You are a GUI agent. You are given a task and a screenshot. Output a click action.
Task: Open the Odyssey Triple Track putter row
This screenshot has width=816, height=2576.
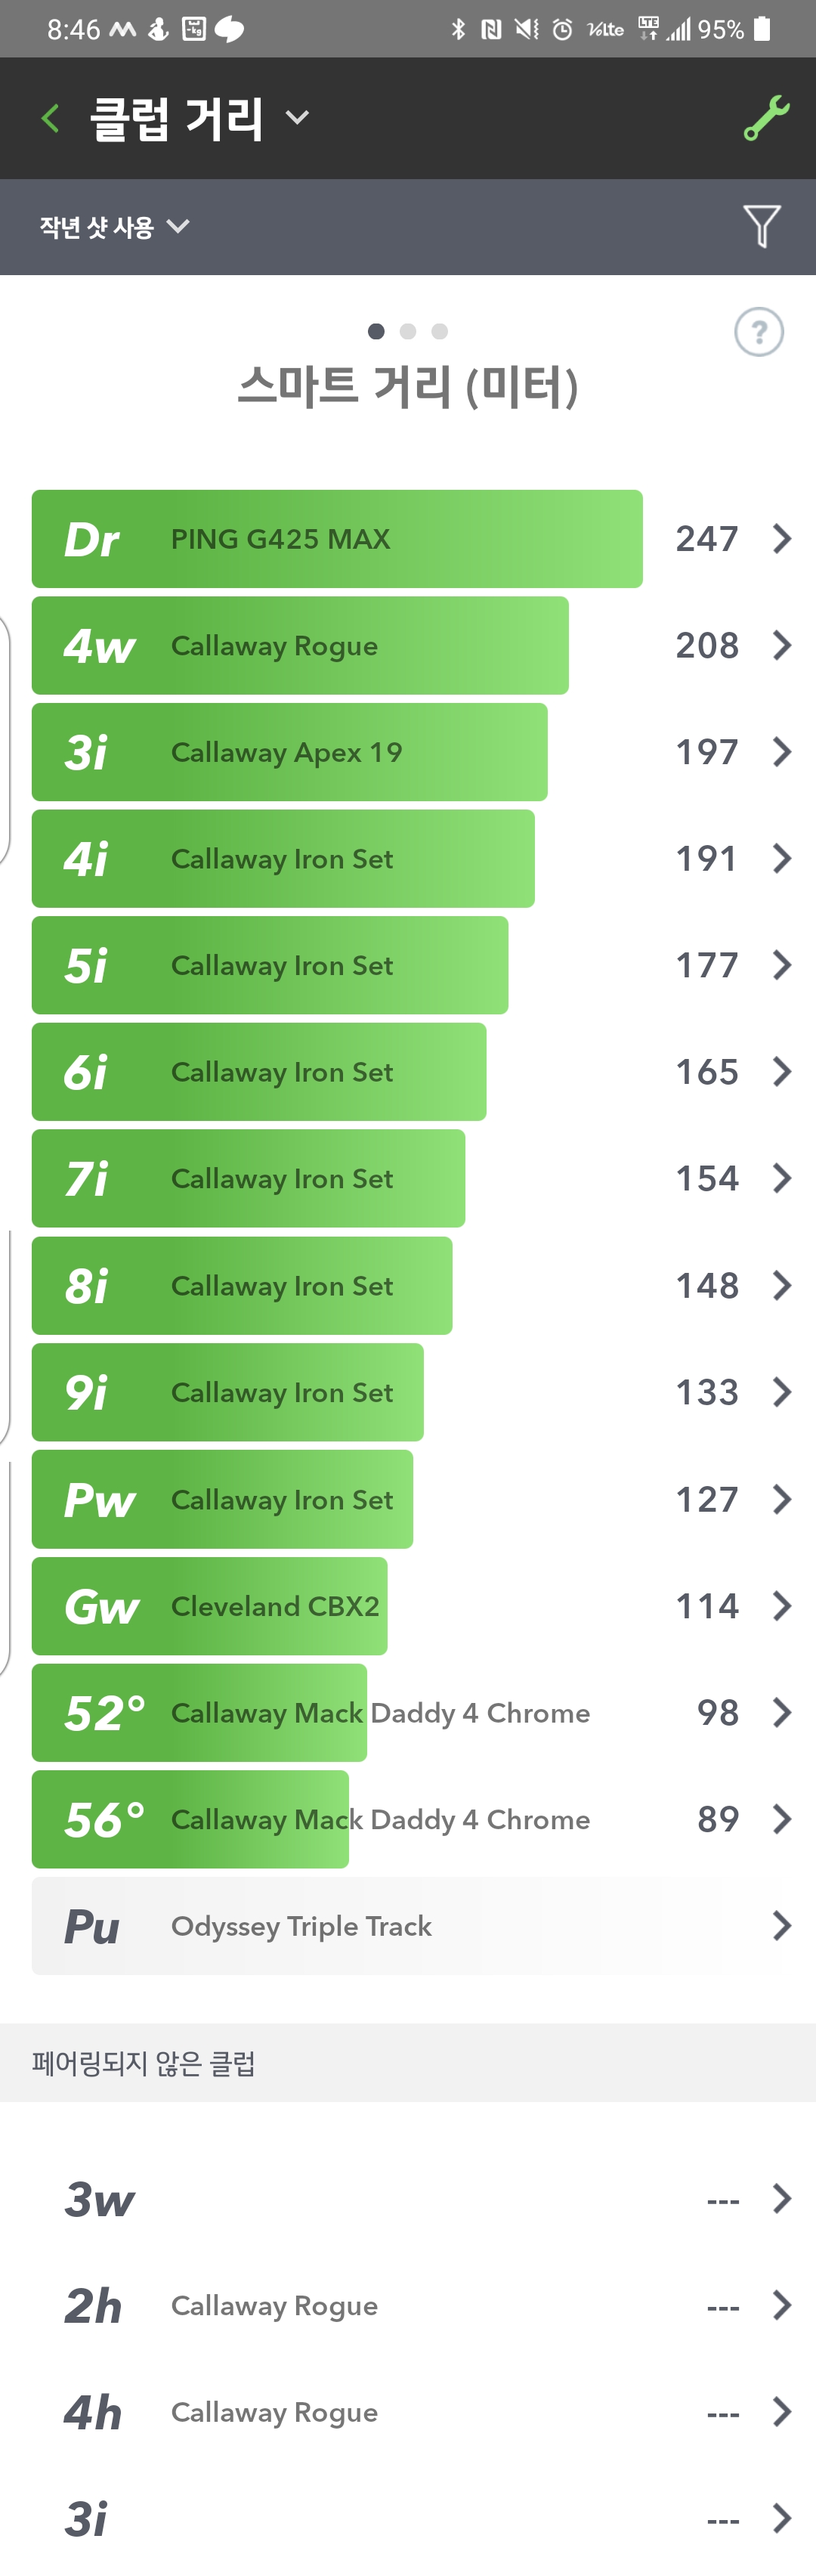408,1926
